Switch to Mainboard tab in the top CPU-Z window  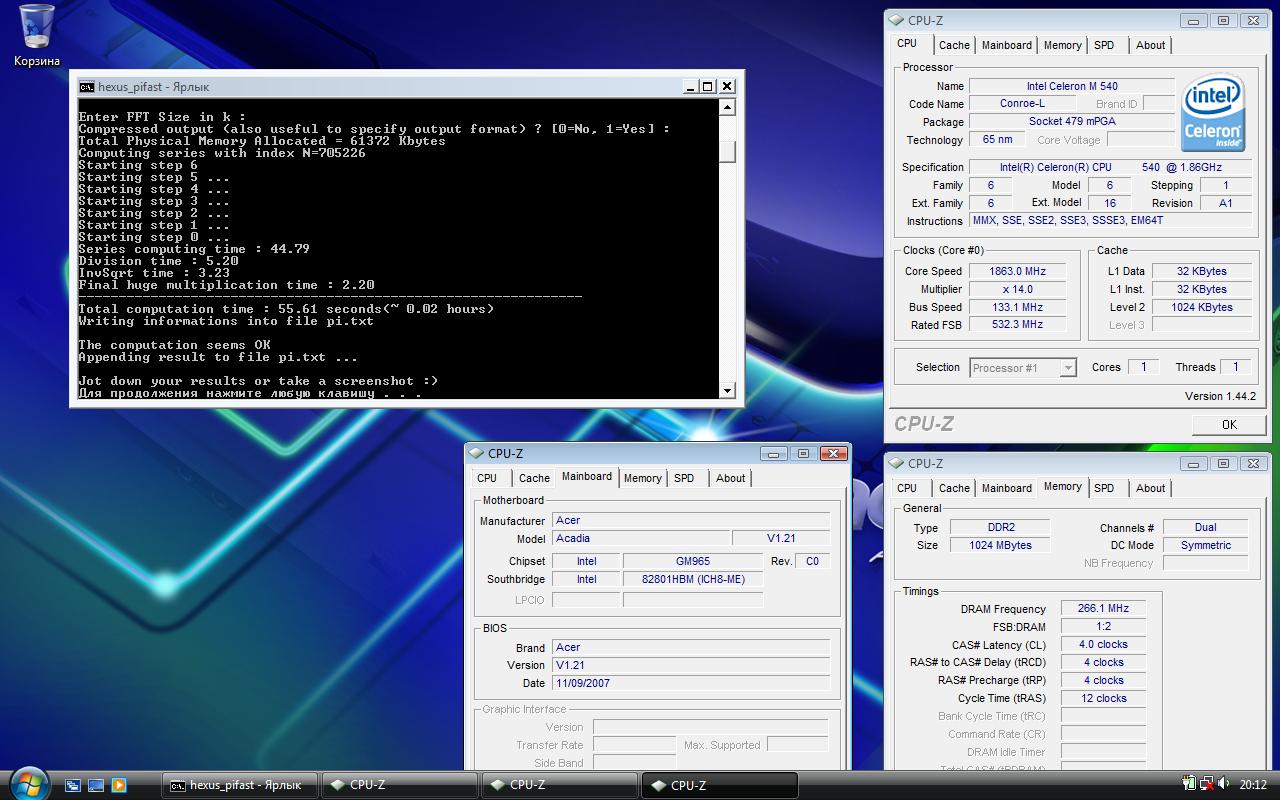pos(1007,45)
